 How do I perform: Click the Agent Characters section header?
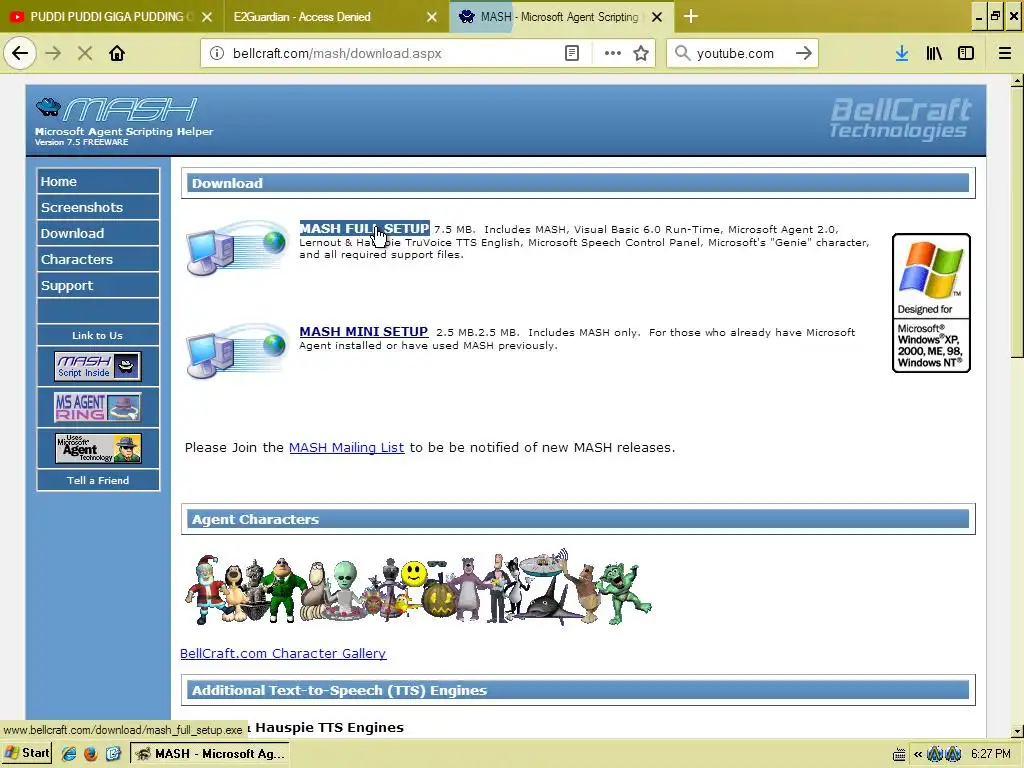pyautogui.click(x=578, y=519)
